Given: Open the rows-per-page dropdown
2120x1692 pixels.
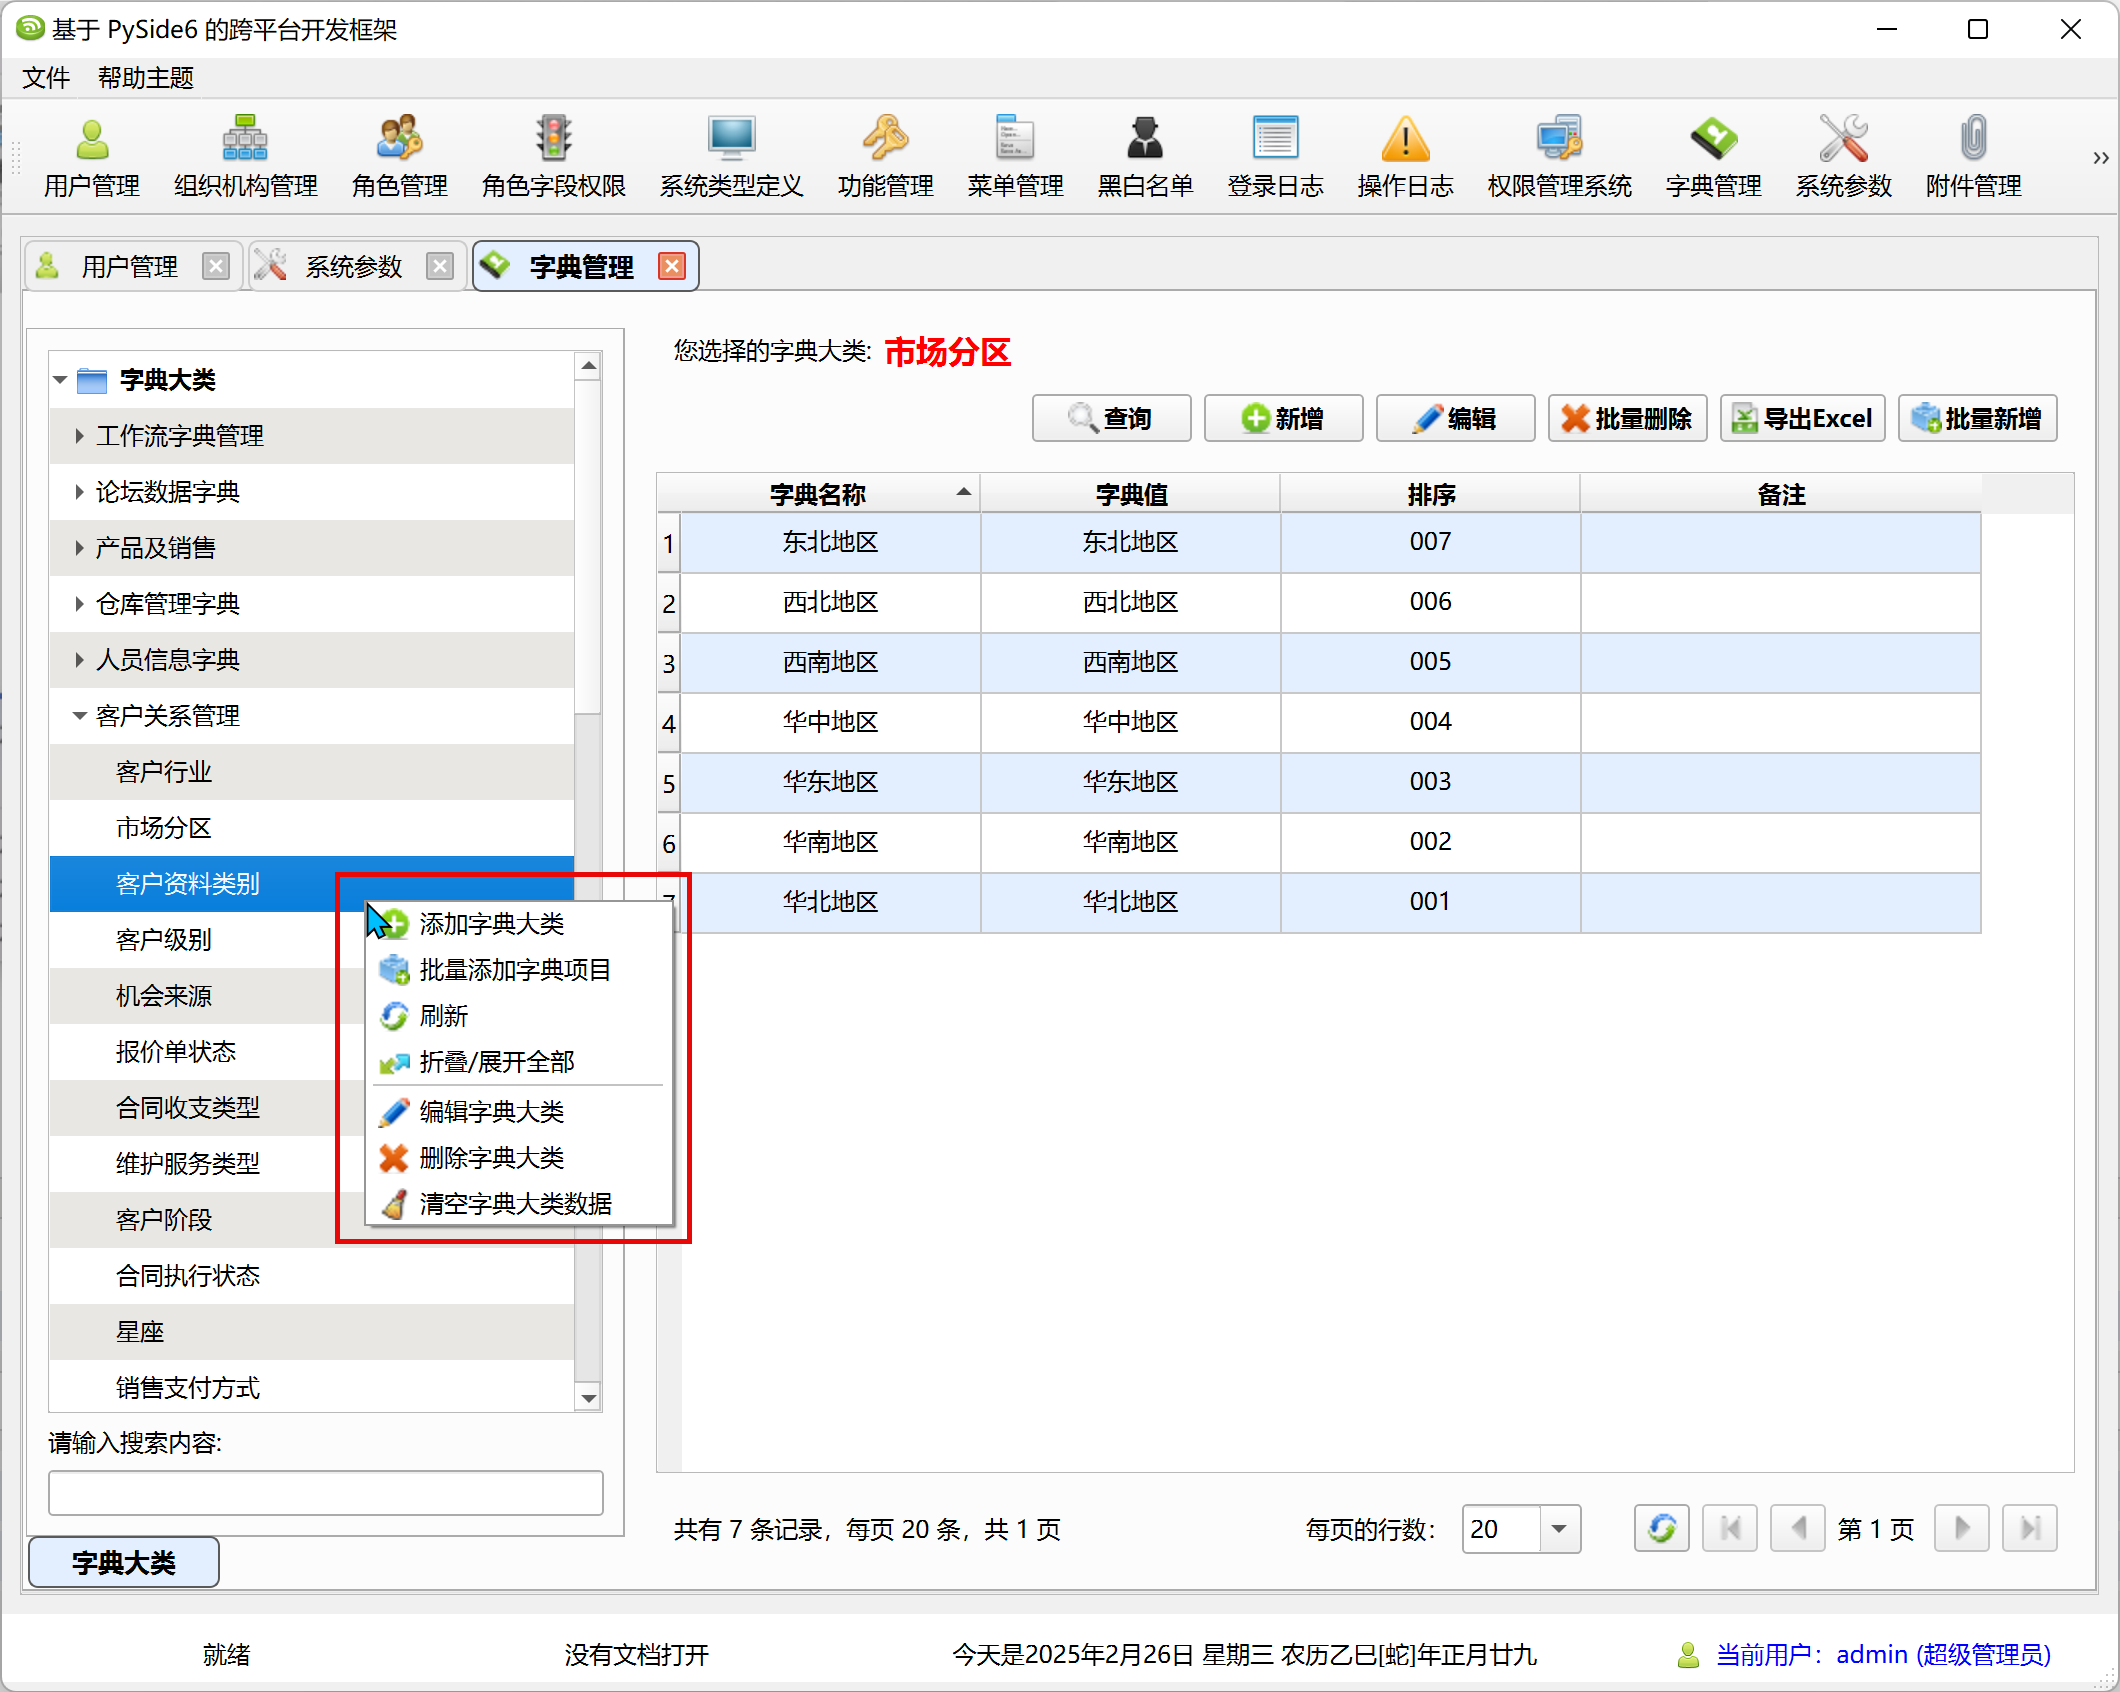Looking at the screenshot, I should coord(1556,1529).
